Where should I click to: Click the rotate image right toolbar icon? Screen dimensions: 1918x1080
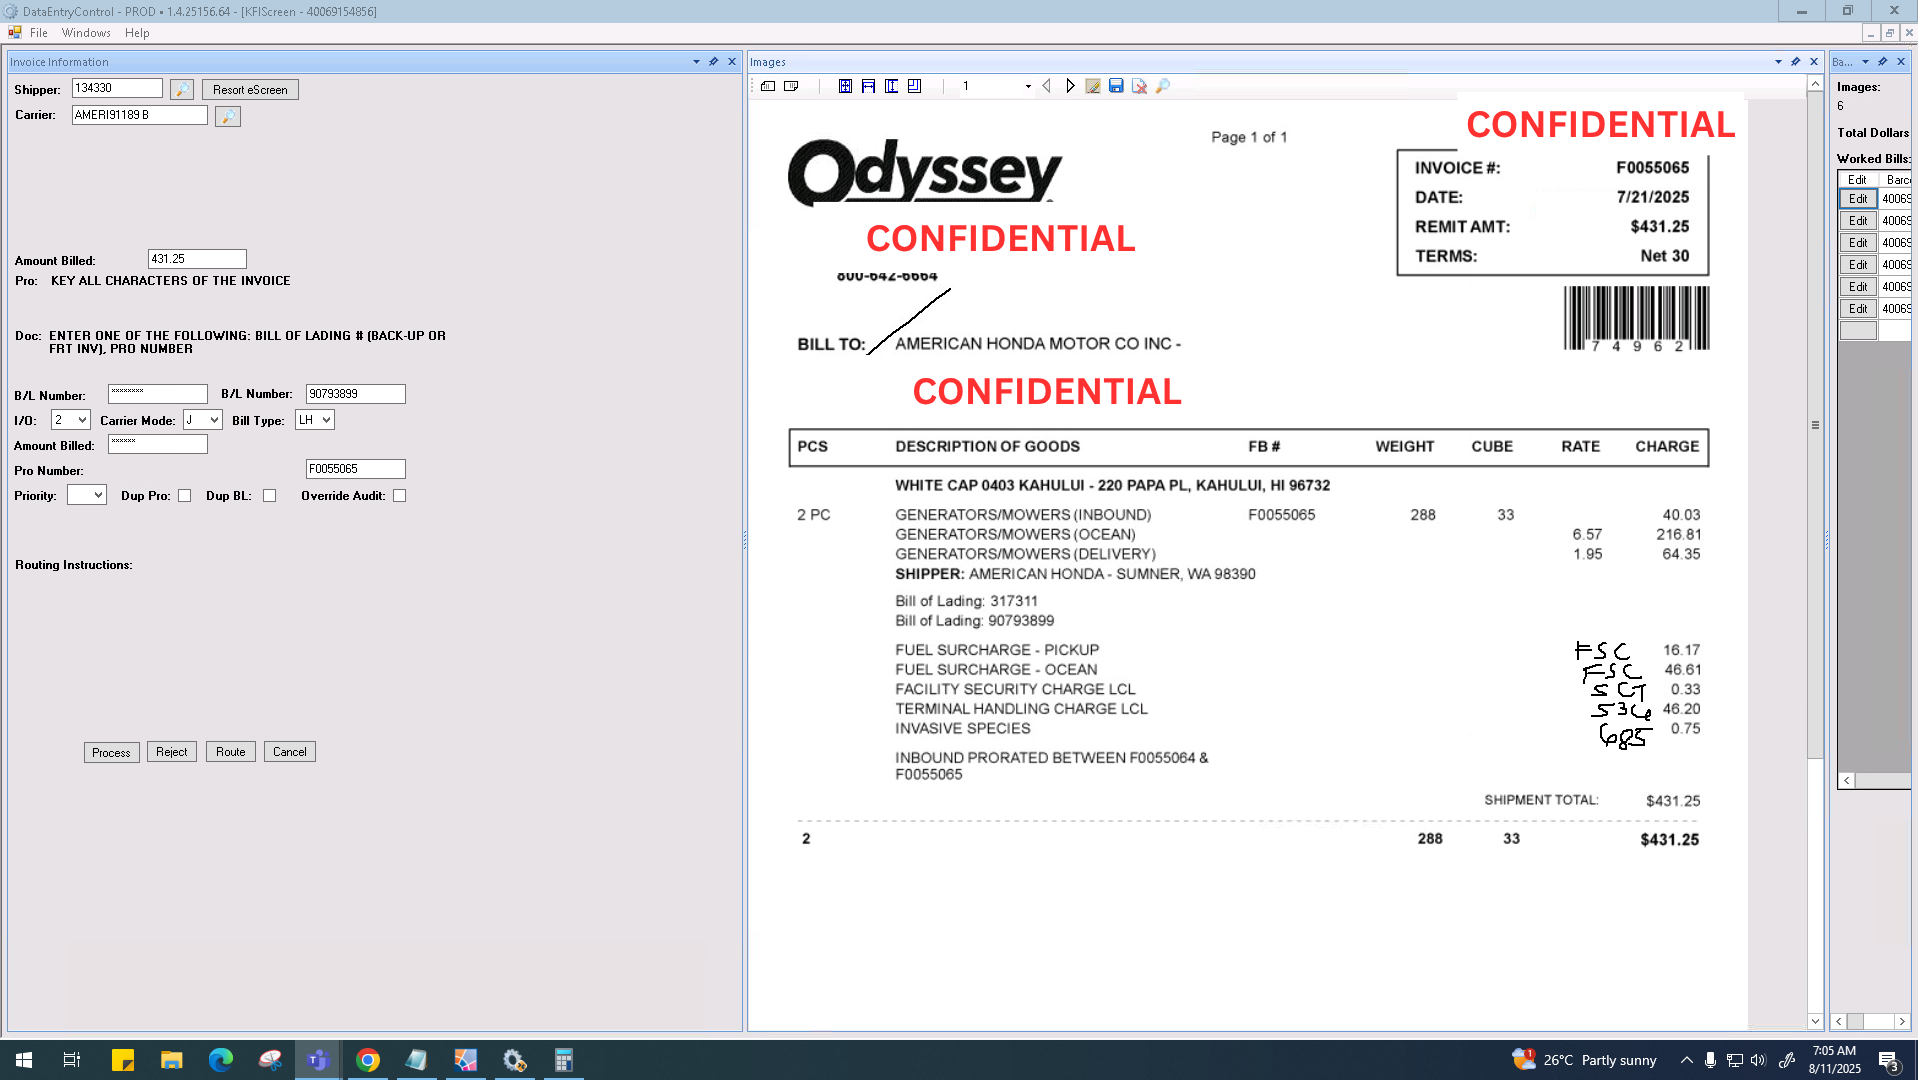pos(791,86)
